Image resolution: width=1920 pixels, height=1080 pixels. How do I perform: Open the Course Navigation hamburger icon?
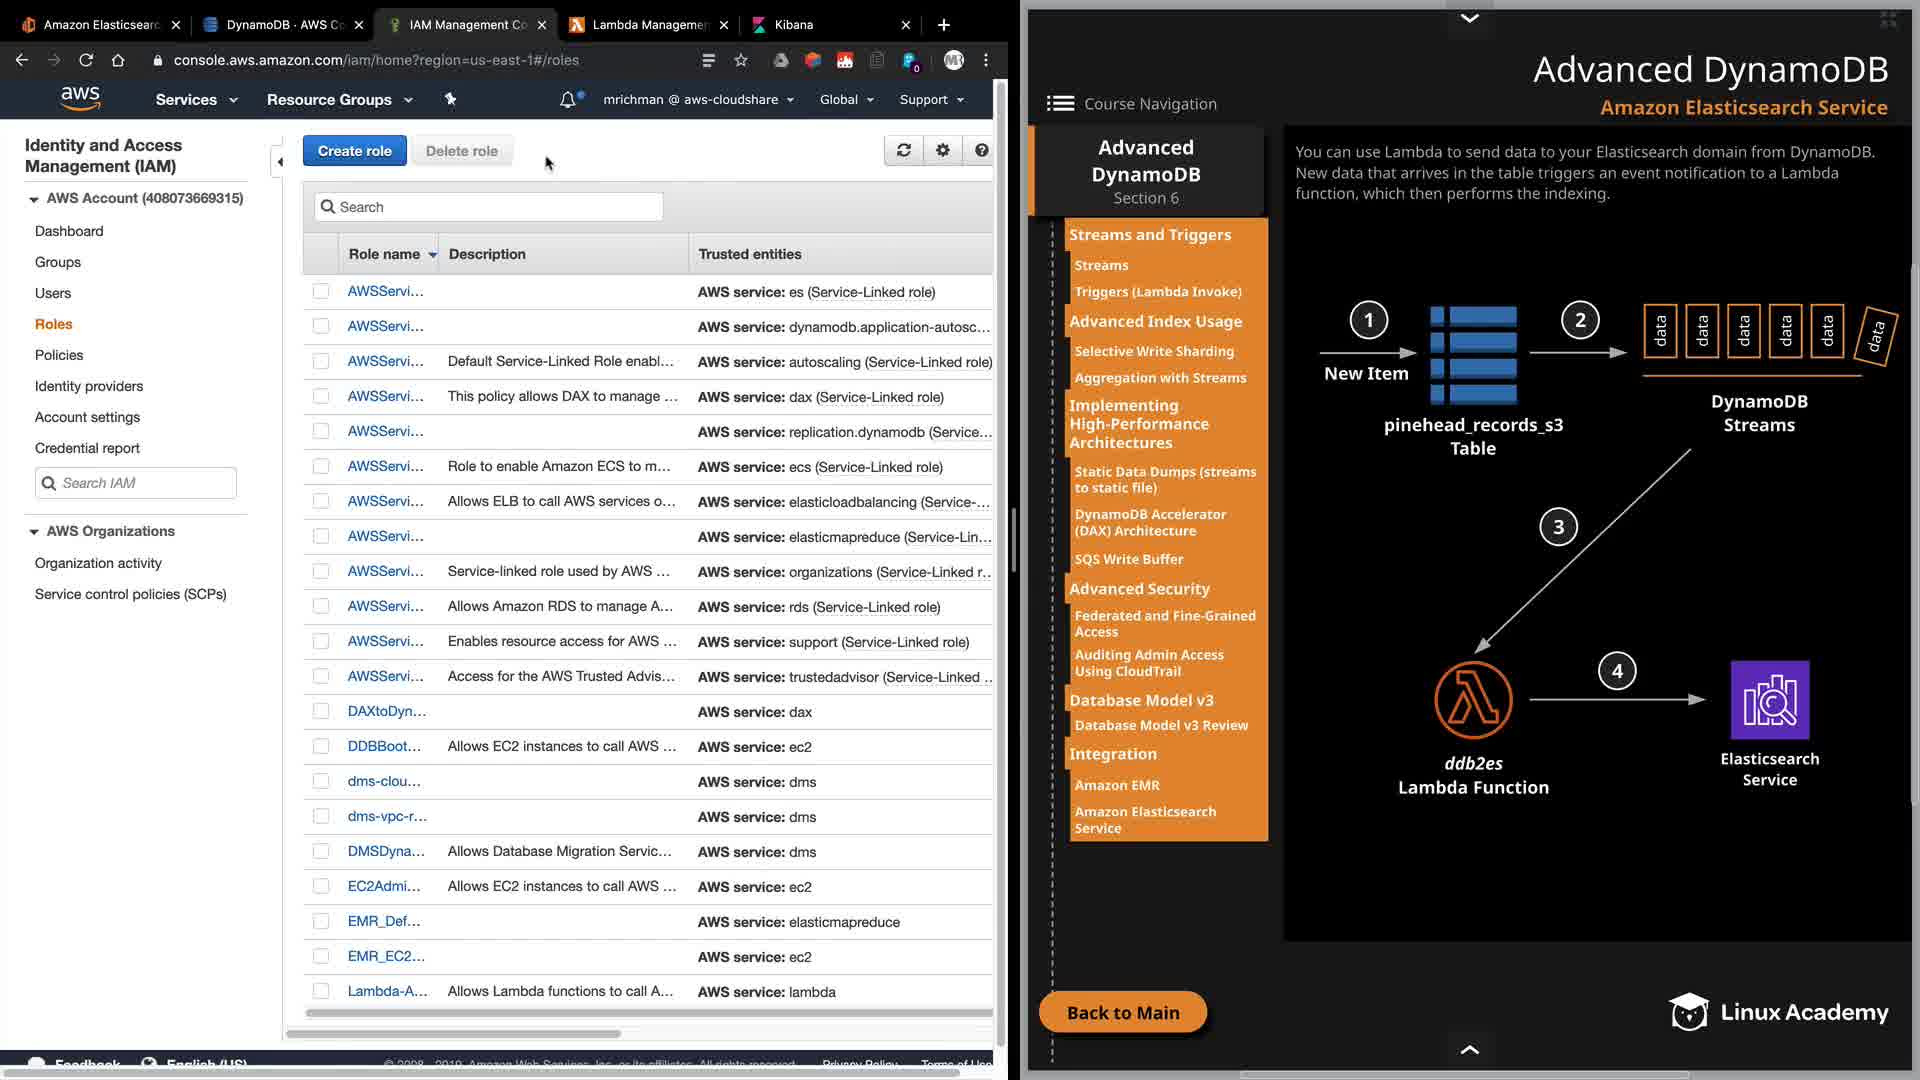[x=1060, y=103]
